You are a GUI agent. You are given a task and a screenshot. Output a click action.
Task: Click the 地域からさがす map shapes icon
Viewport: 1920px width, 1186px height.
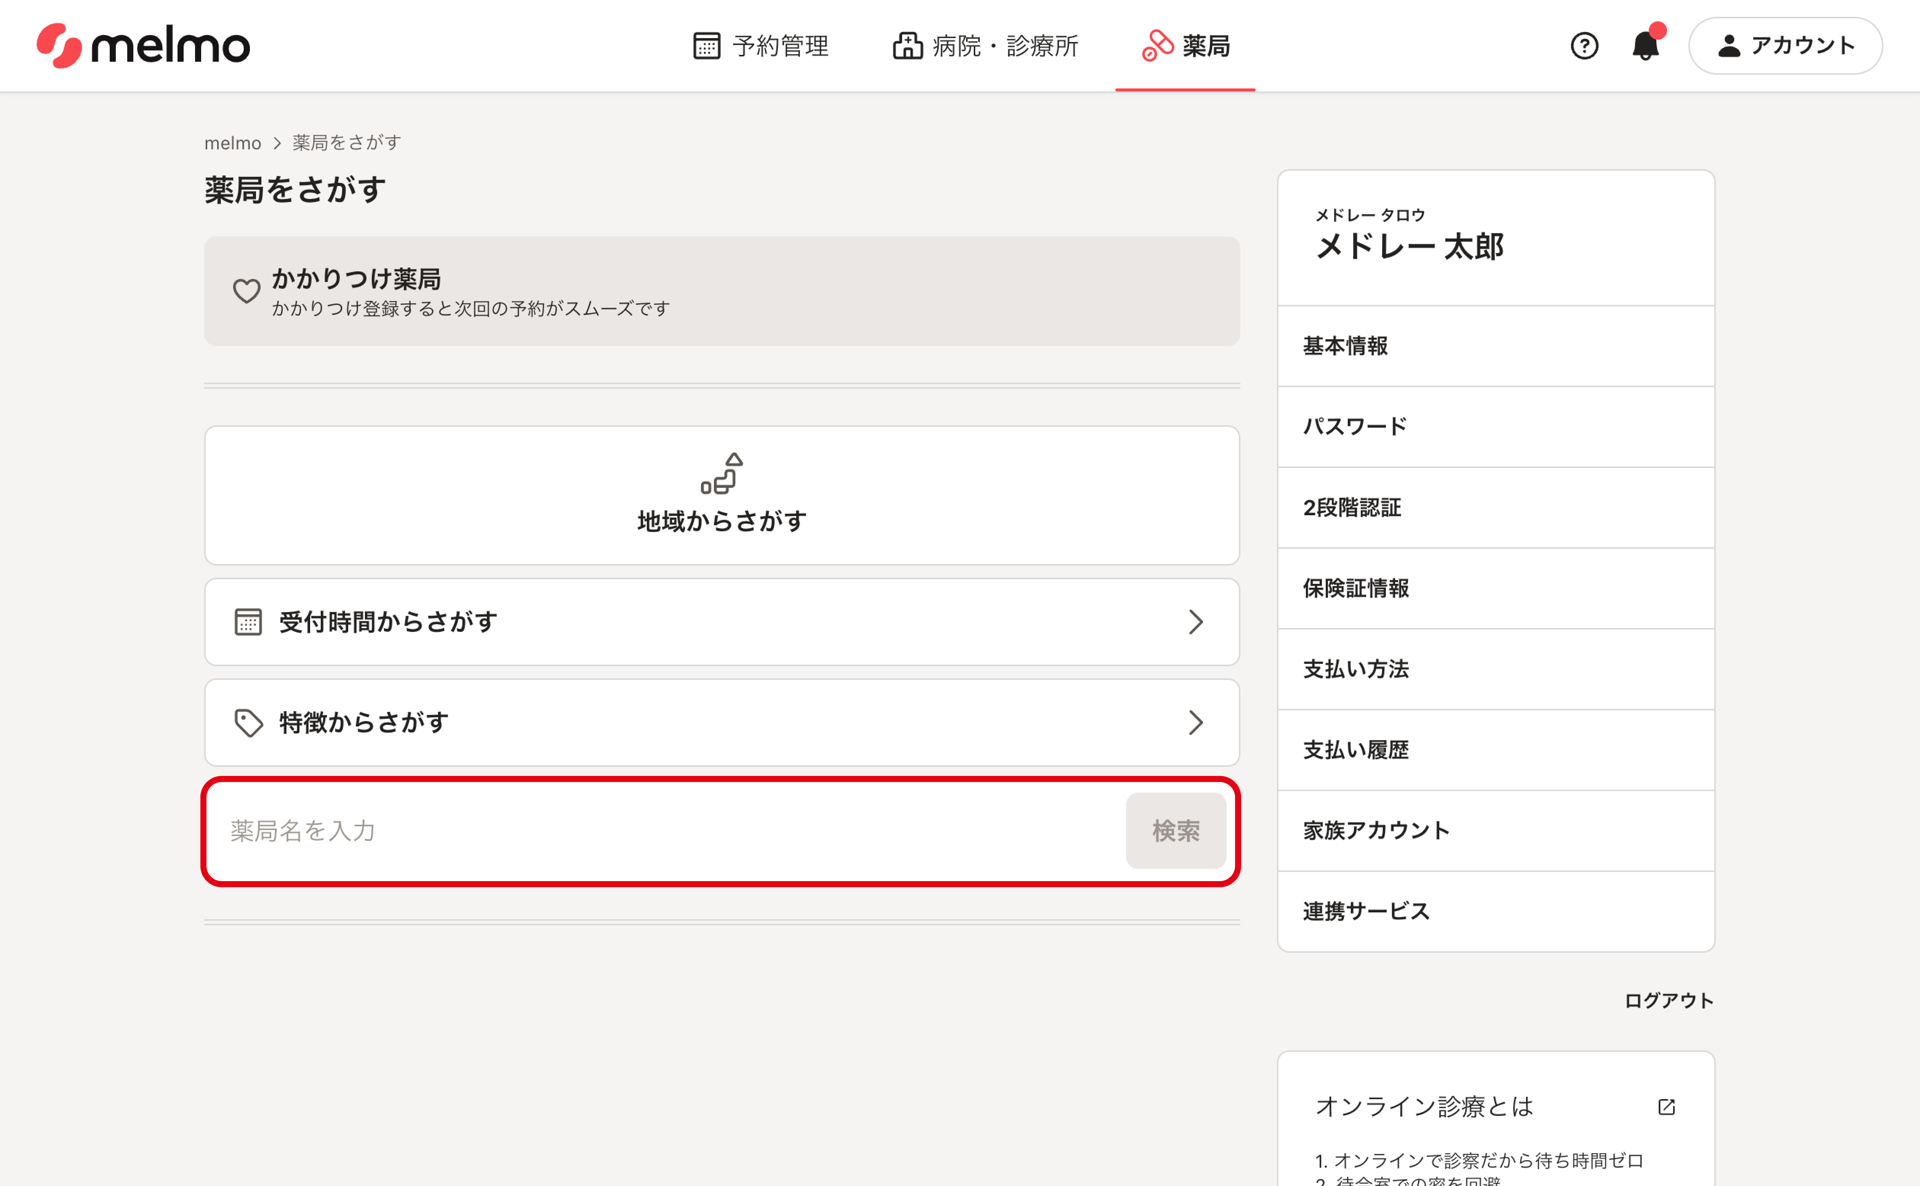[721, 473]
